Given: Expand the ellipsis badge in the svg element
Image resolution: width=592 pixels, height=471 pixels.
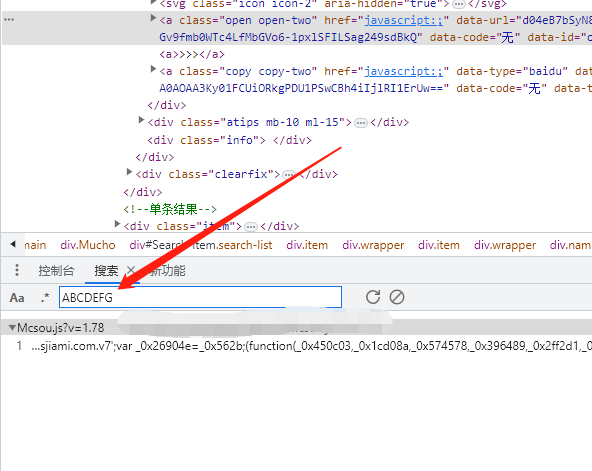Looking at the screenshot, I should pyautogui.click(x=459, y=5).
